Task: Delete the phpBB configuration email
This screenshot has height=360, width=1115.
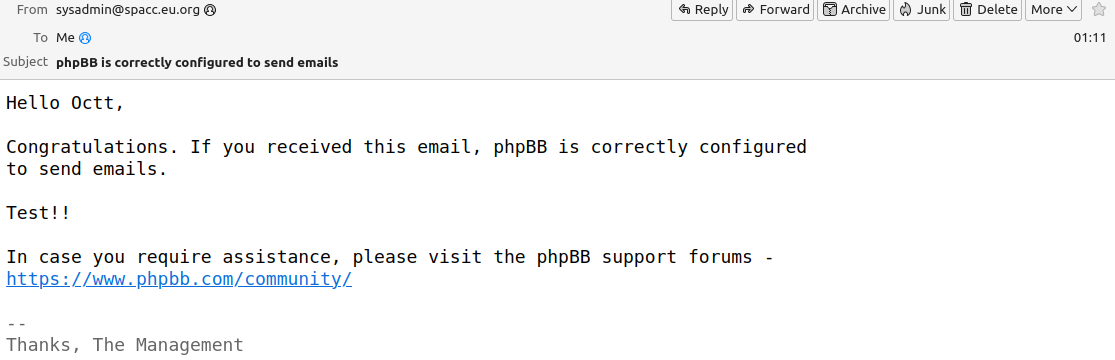Action: [988, 9]
